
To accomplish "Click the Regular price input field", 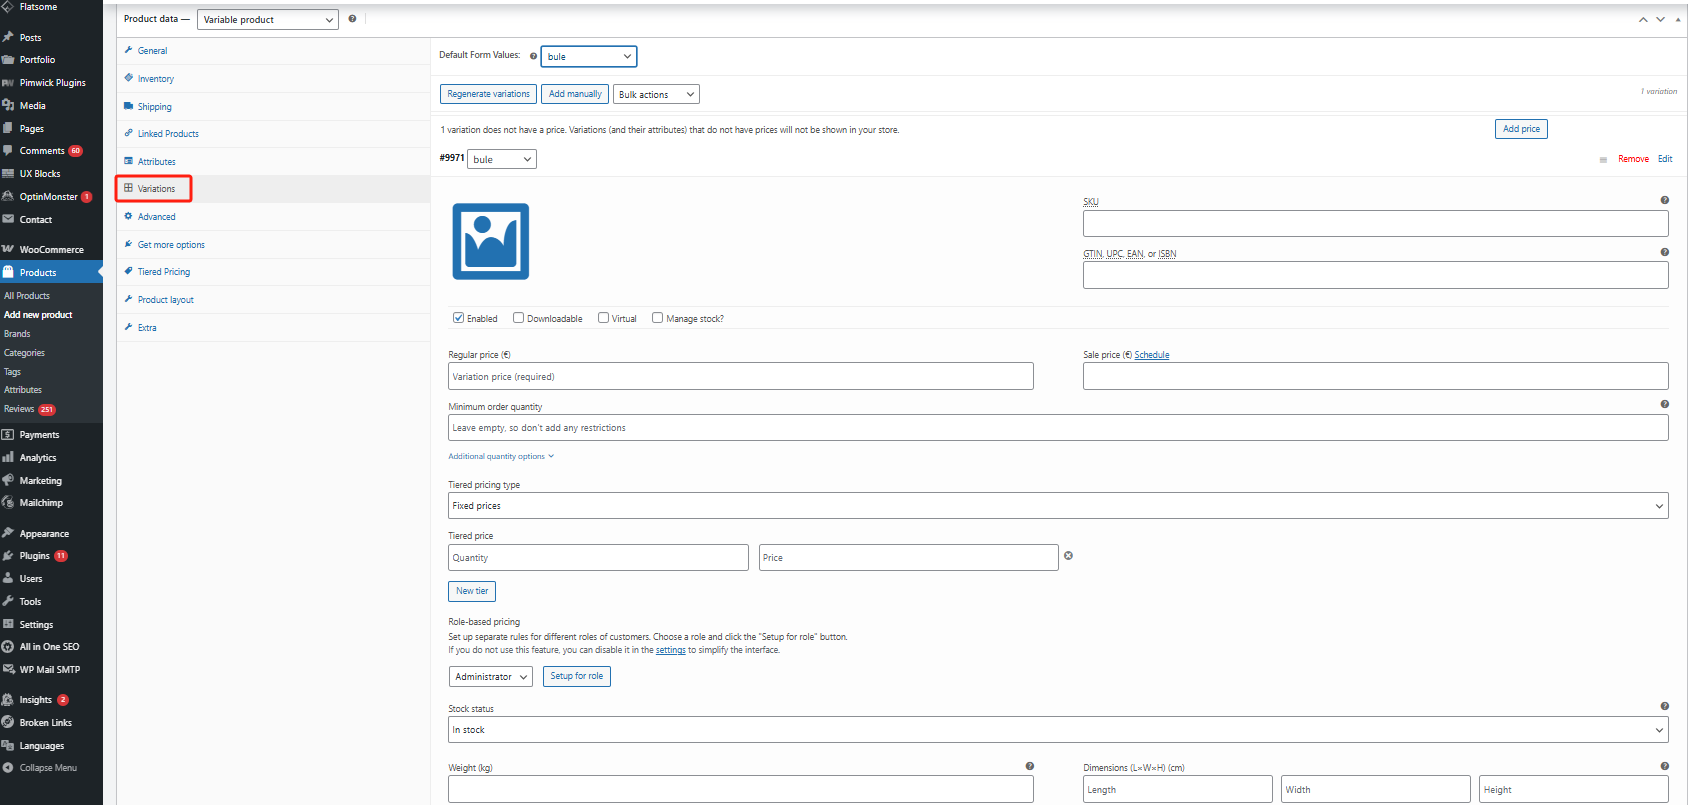I will tap(741, 376).
